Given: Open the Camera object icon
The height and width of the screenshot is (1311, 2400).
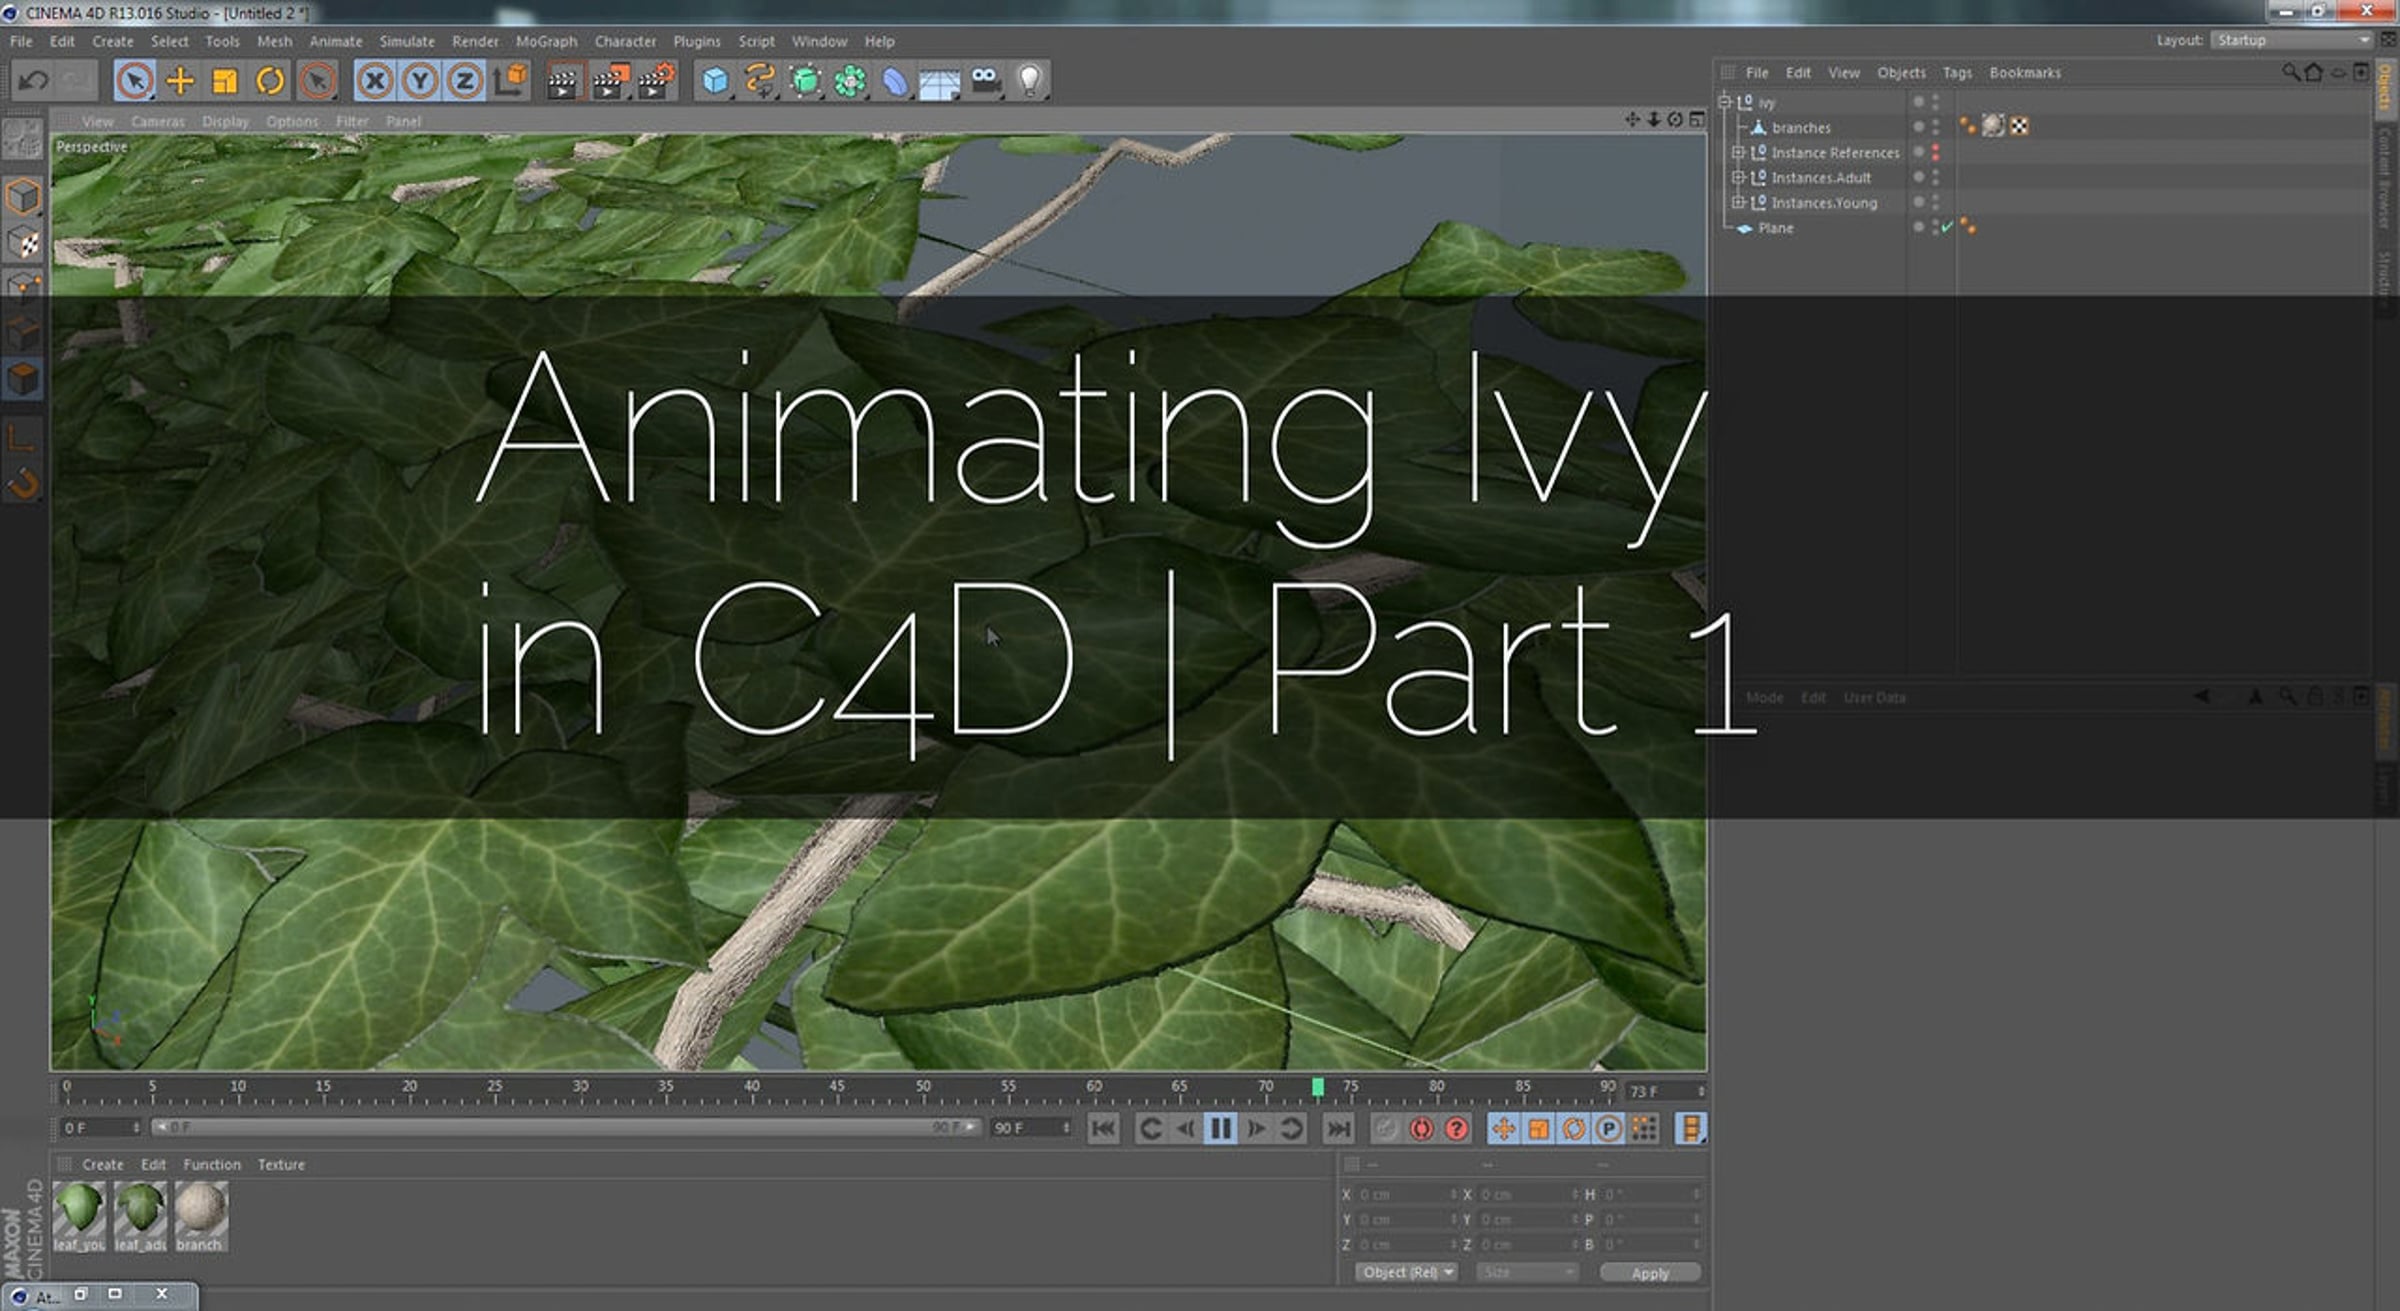Looking at the screenshot, I should [x=985, y=81].
